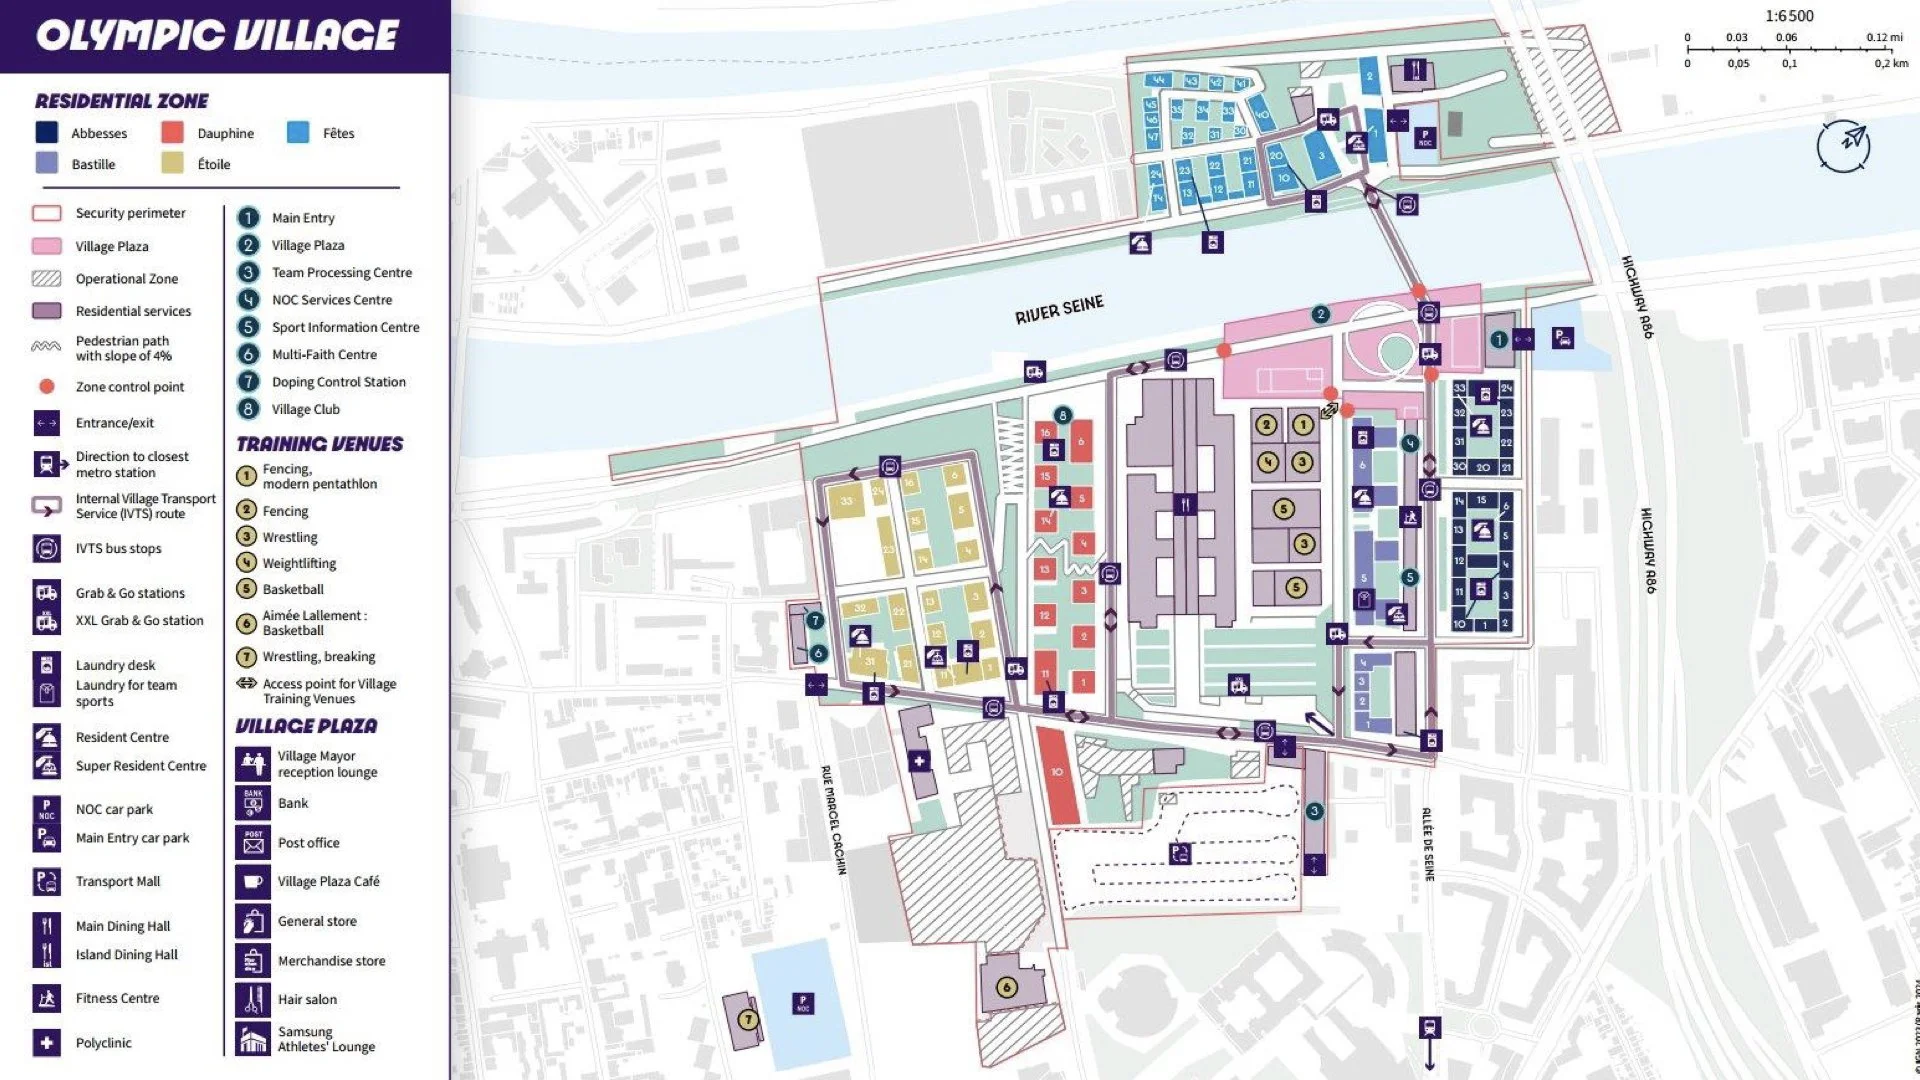Click the Team Processing Centre legend entry
The height and width of the screenshot is (1080, 1920).
point(341,272)
